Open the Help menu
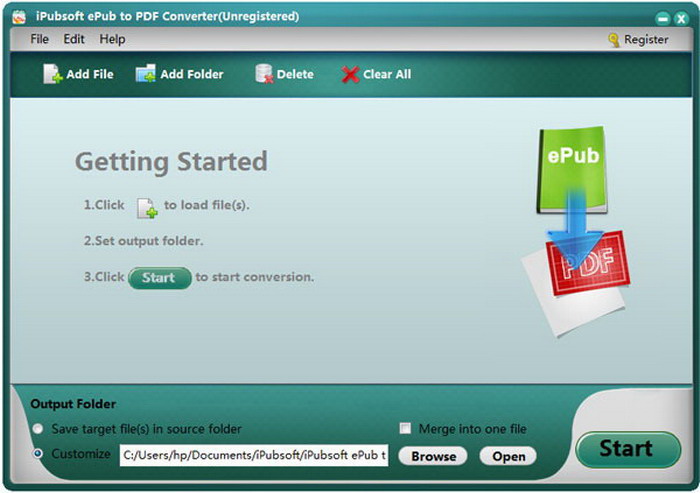Screen dimensions: 700x493 coord(112,39)
